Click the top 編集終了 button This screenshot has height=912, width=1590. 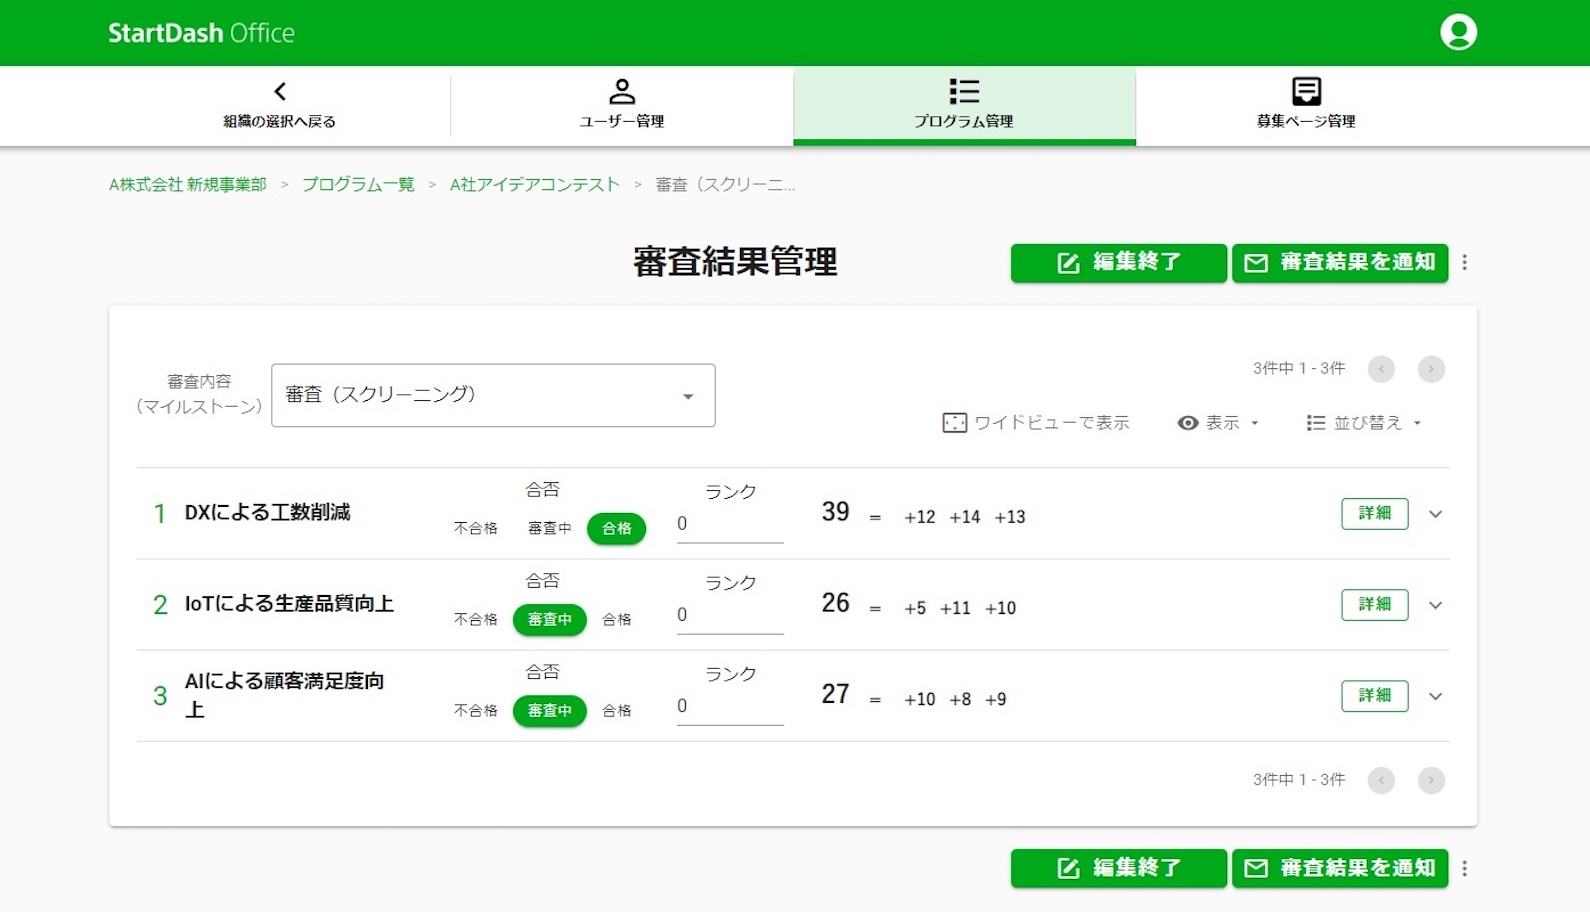1118,263
